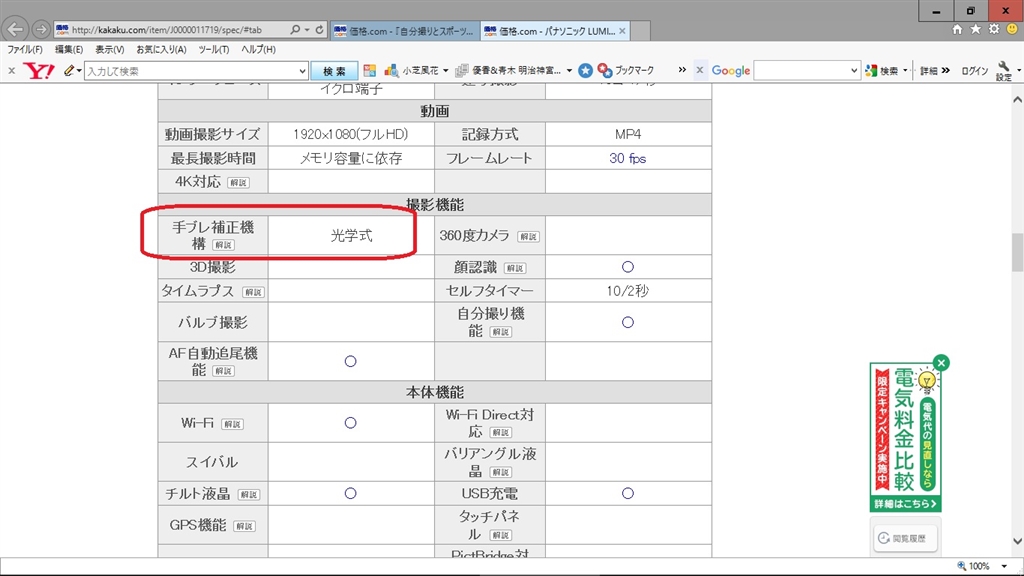Expand the 優香&青木 item's dropdown arrow
Screen dimensions: 1024x576
(x=569, y=71)
